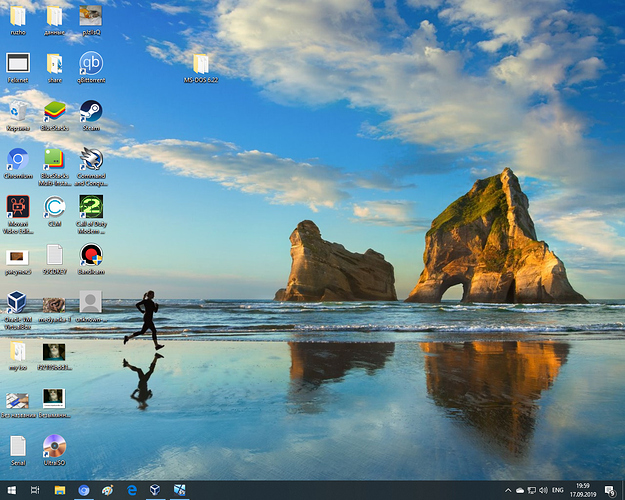This screenshot has width=625, height=500.
Task: Select the first folder at desktop top-left
Action: [18, 20]
